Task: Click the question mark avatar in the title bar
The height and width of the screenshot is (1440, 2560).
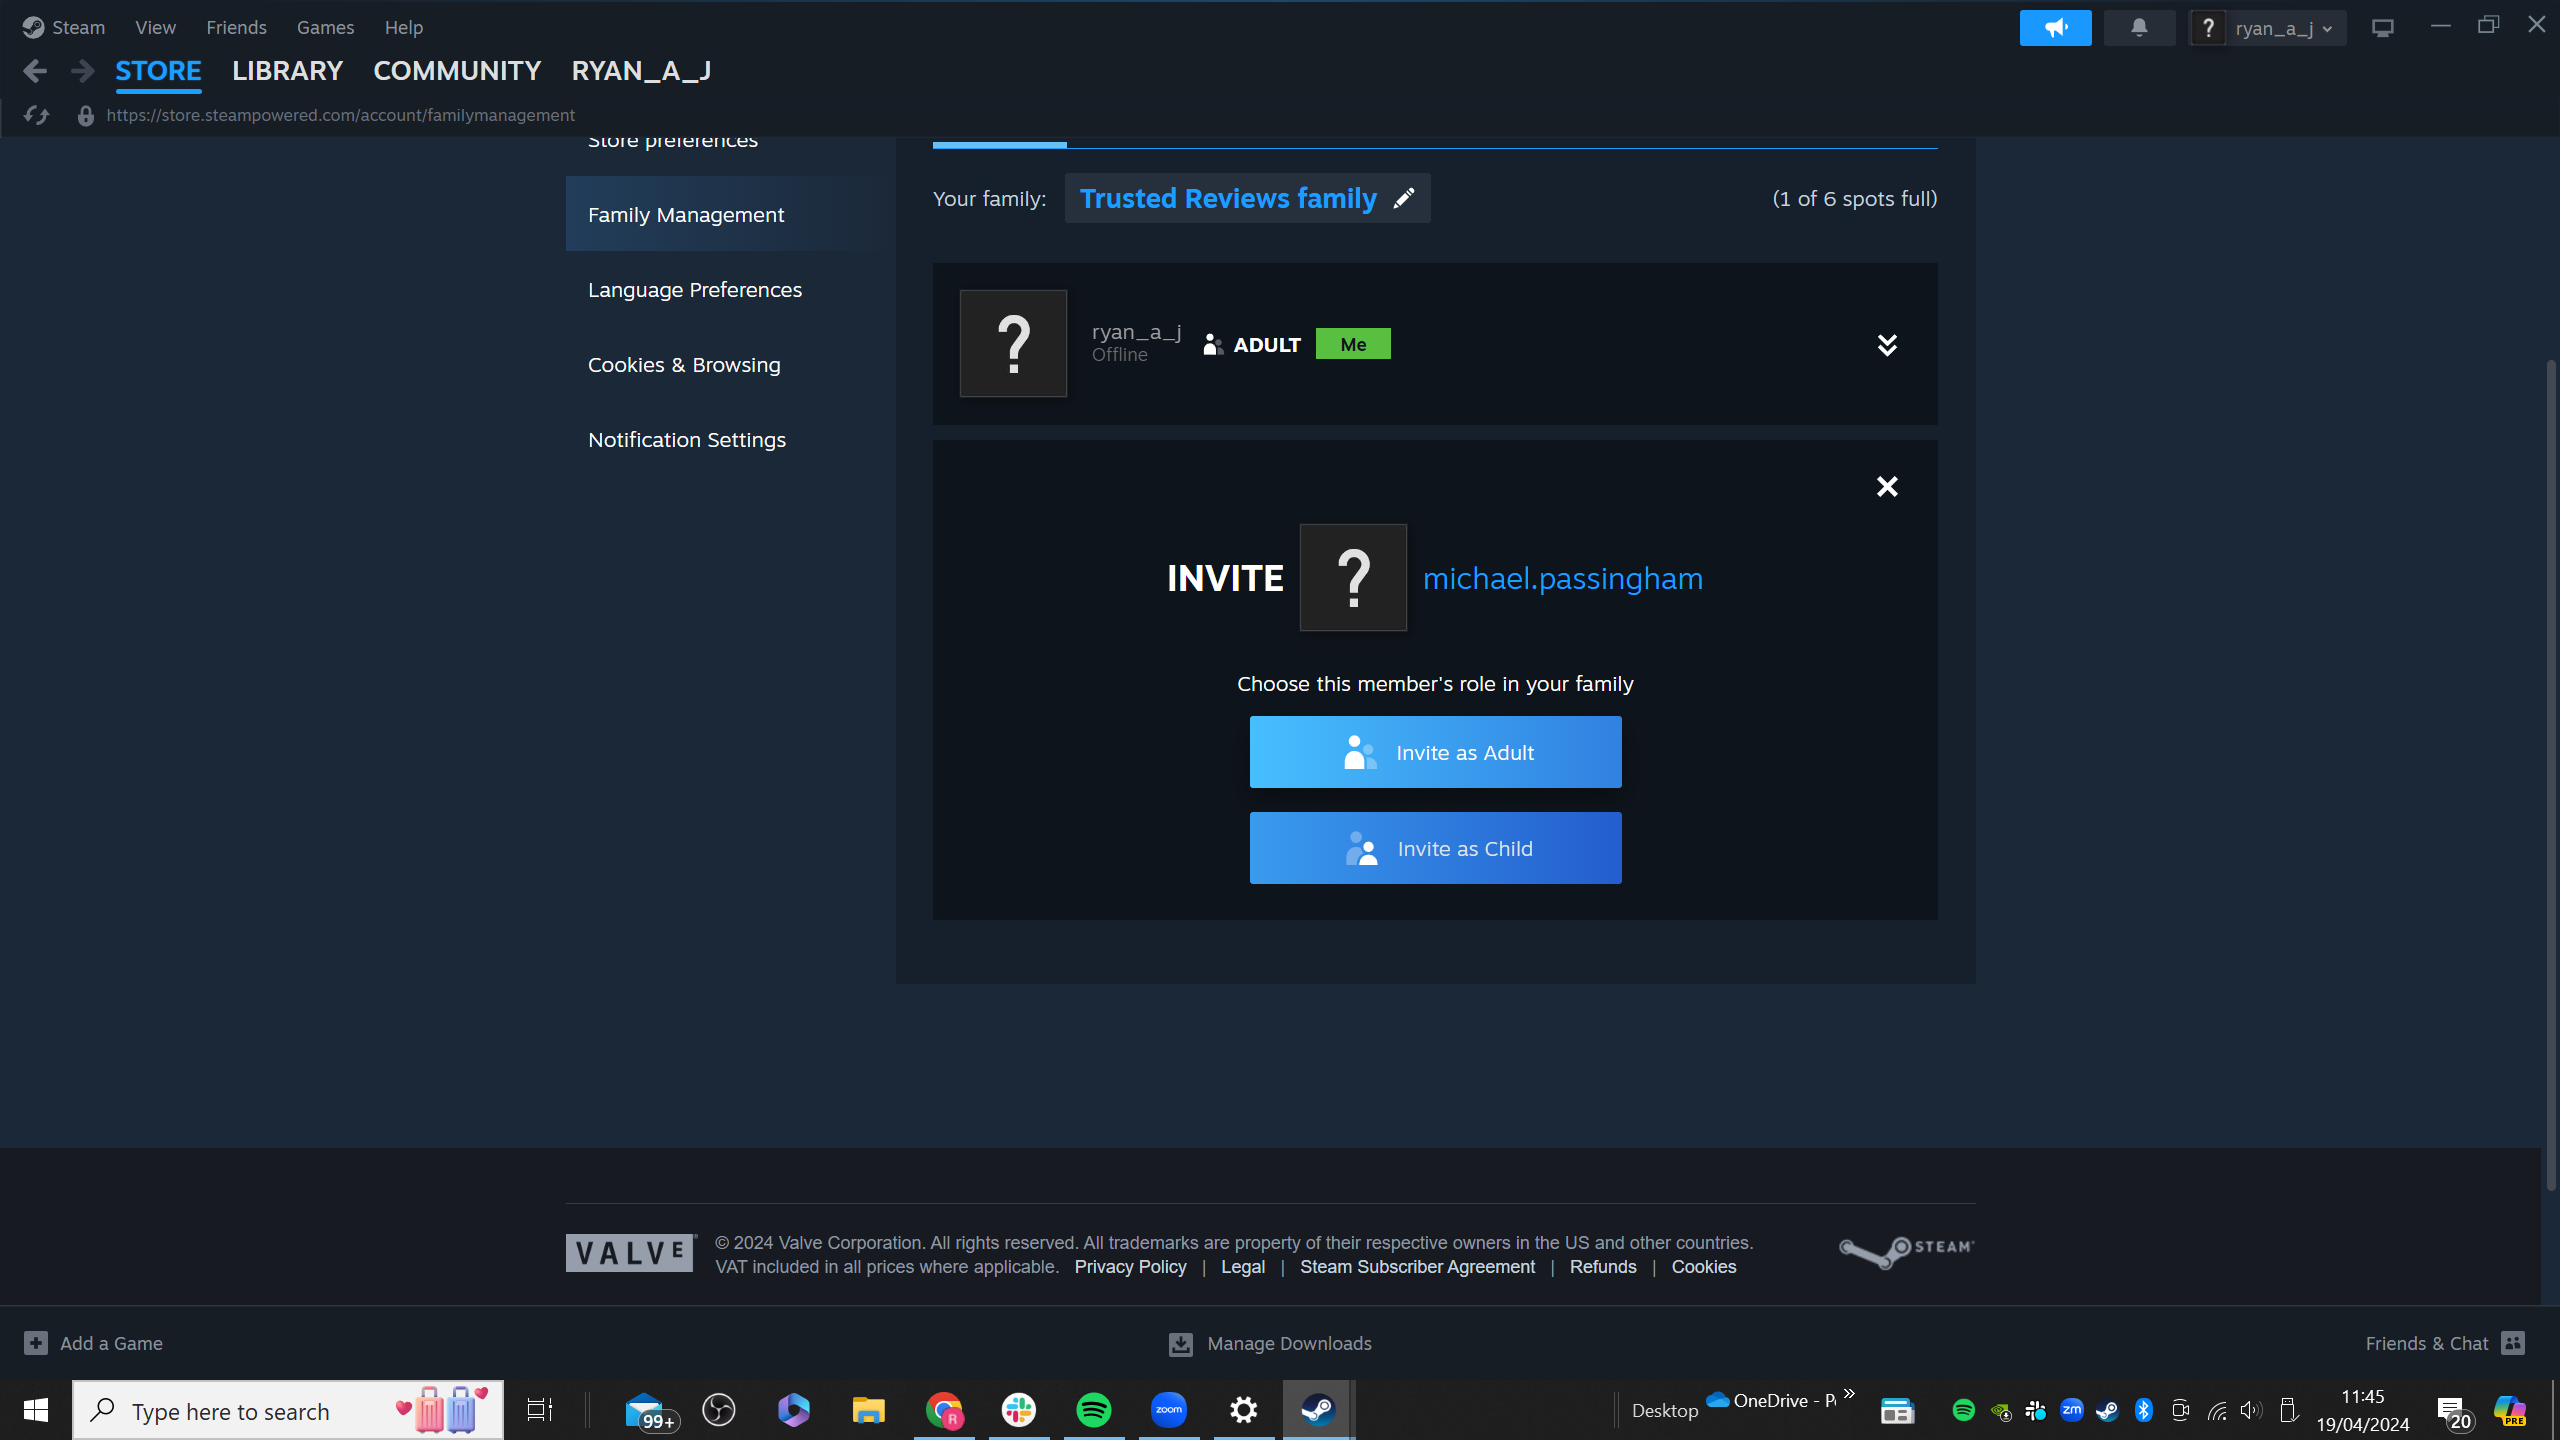Action: tap(2208, 28)
